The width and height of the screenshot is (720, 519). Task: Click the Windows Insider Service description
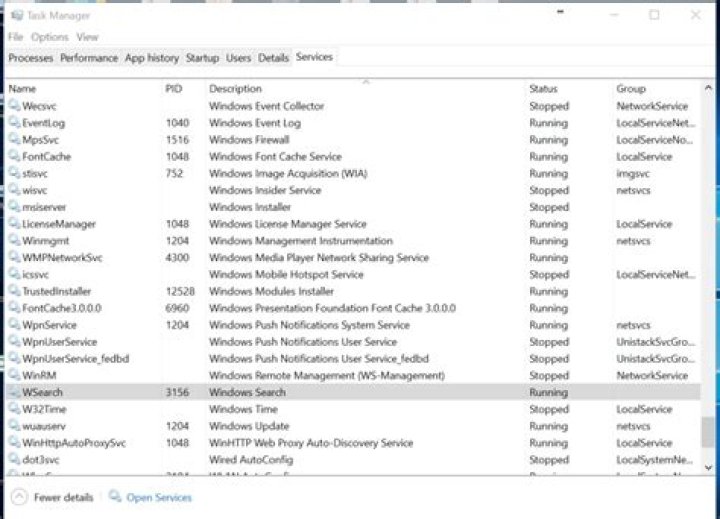tap(265, 190)
